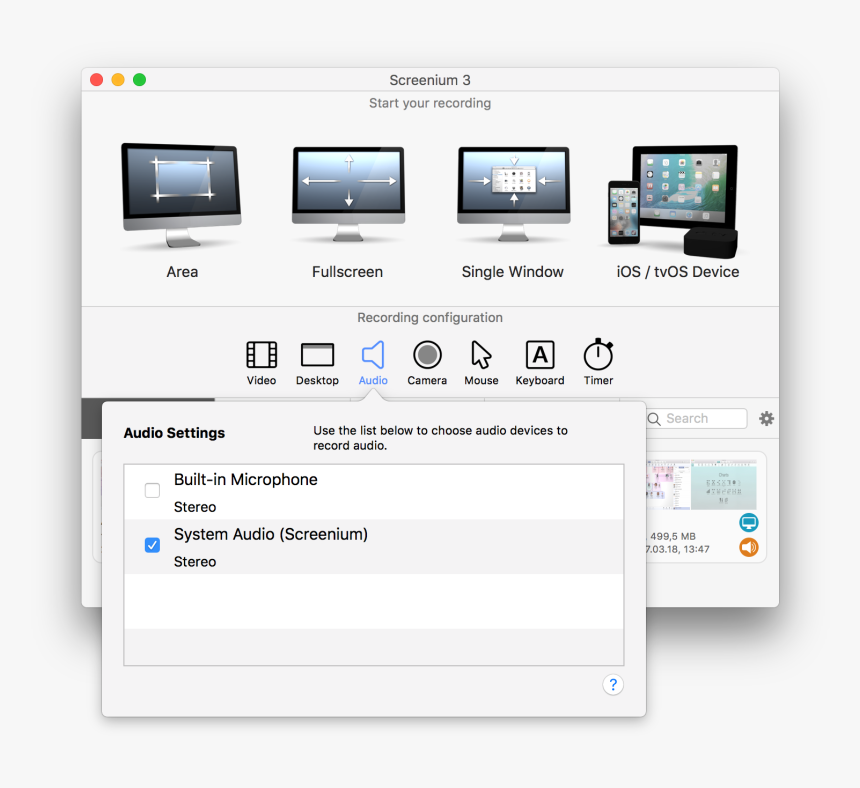Close the Screenium 3 window
Screen dimensions: 860x788
[x=97, y=80]
